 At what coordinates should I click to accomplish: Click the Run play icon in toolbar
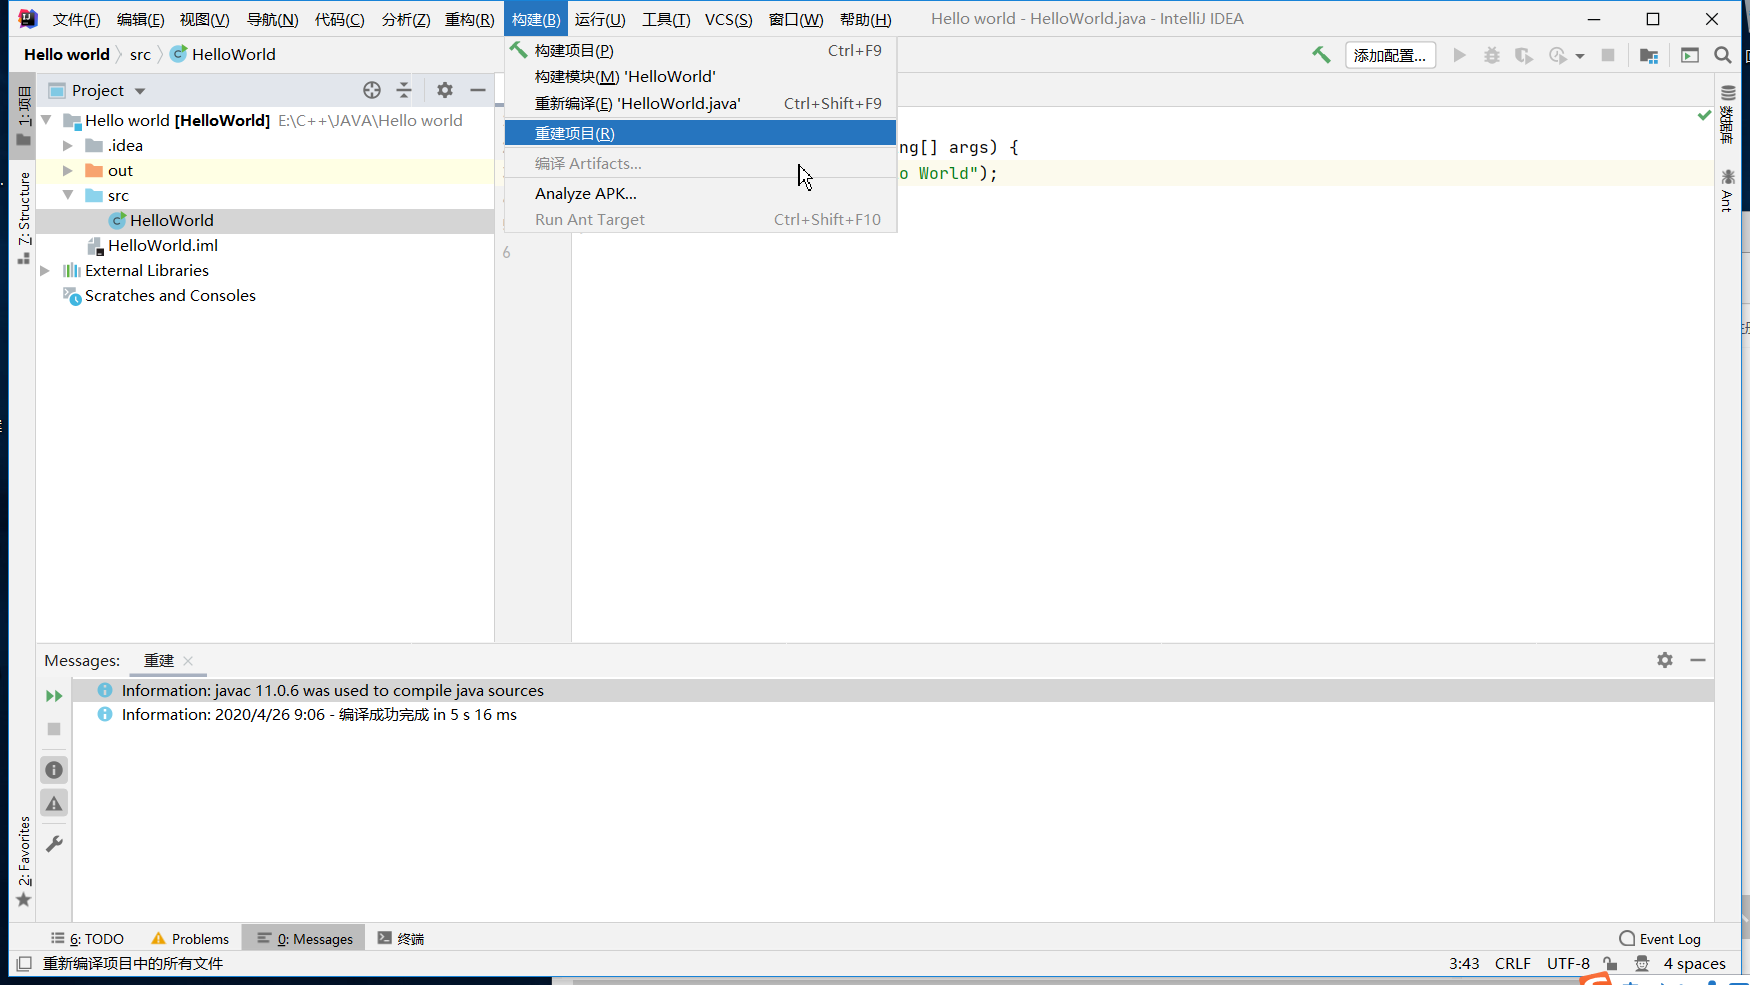pyautogui.click(x=1459, y=55)
